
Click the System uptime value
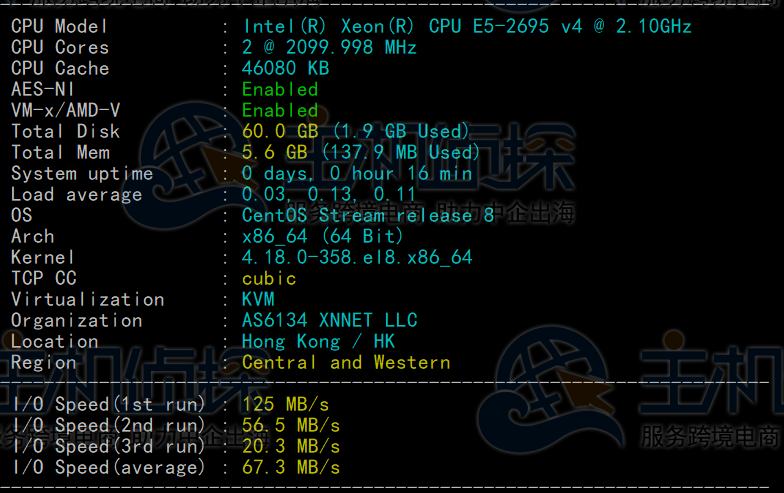357,174
